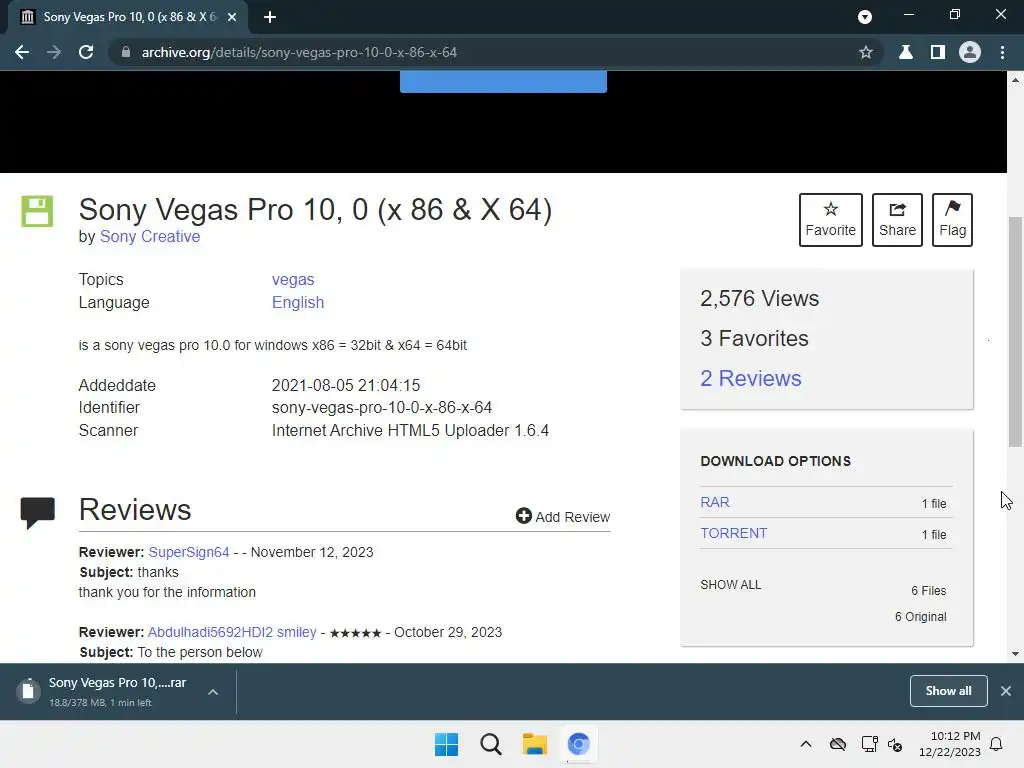Screen dimensions: 1024x768
Task: Open the tab search dropdown arrow
Action: (865, 17)
